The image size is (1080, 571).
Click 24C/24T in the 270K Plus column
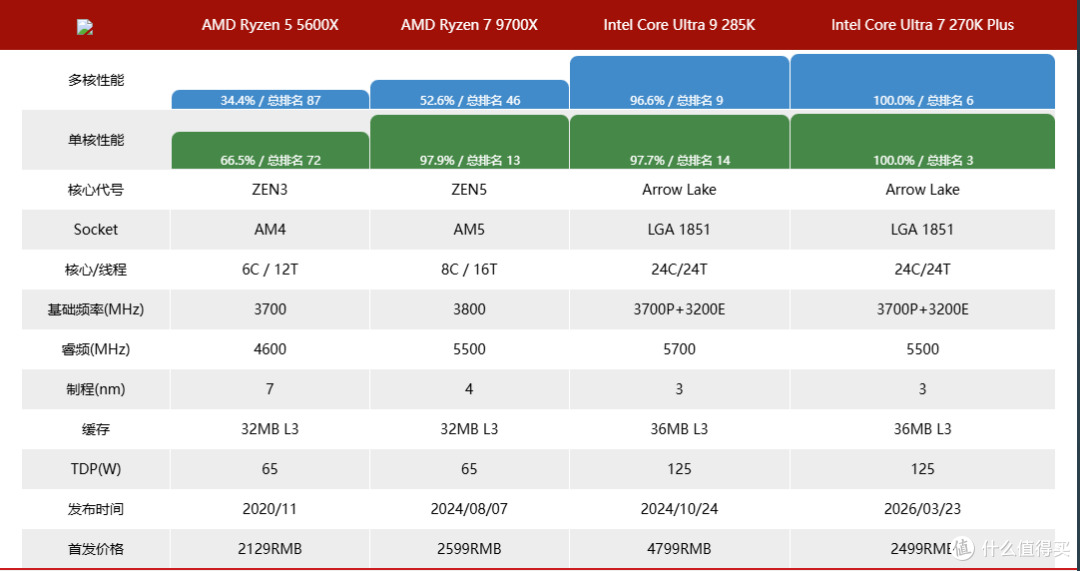922,269
